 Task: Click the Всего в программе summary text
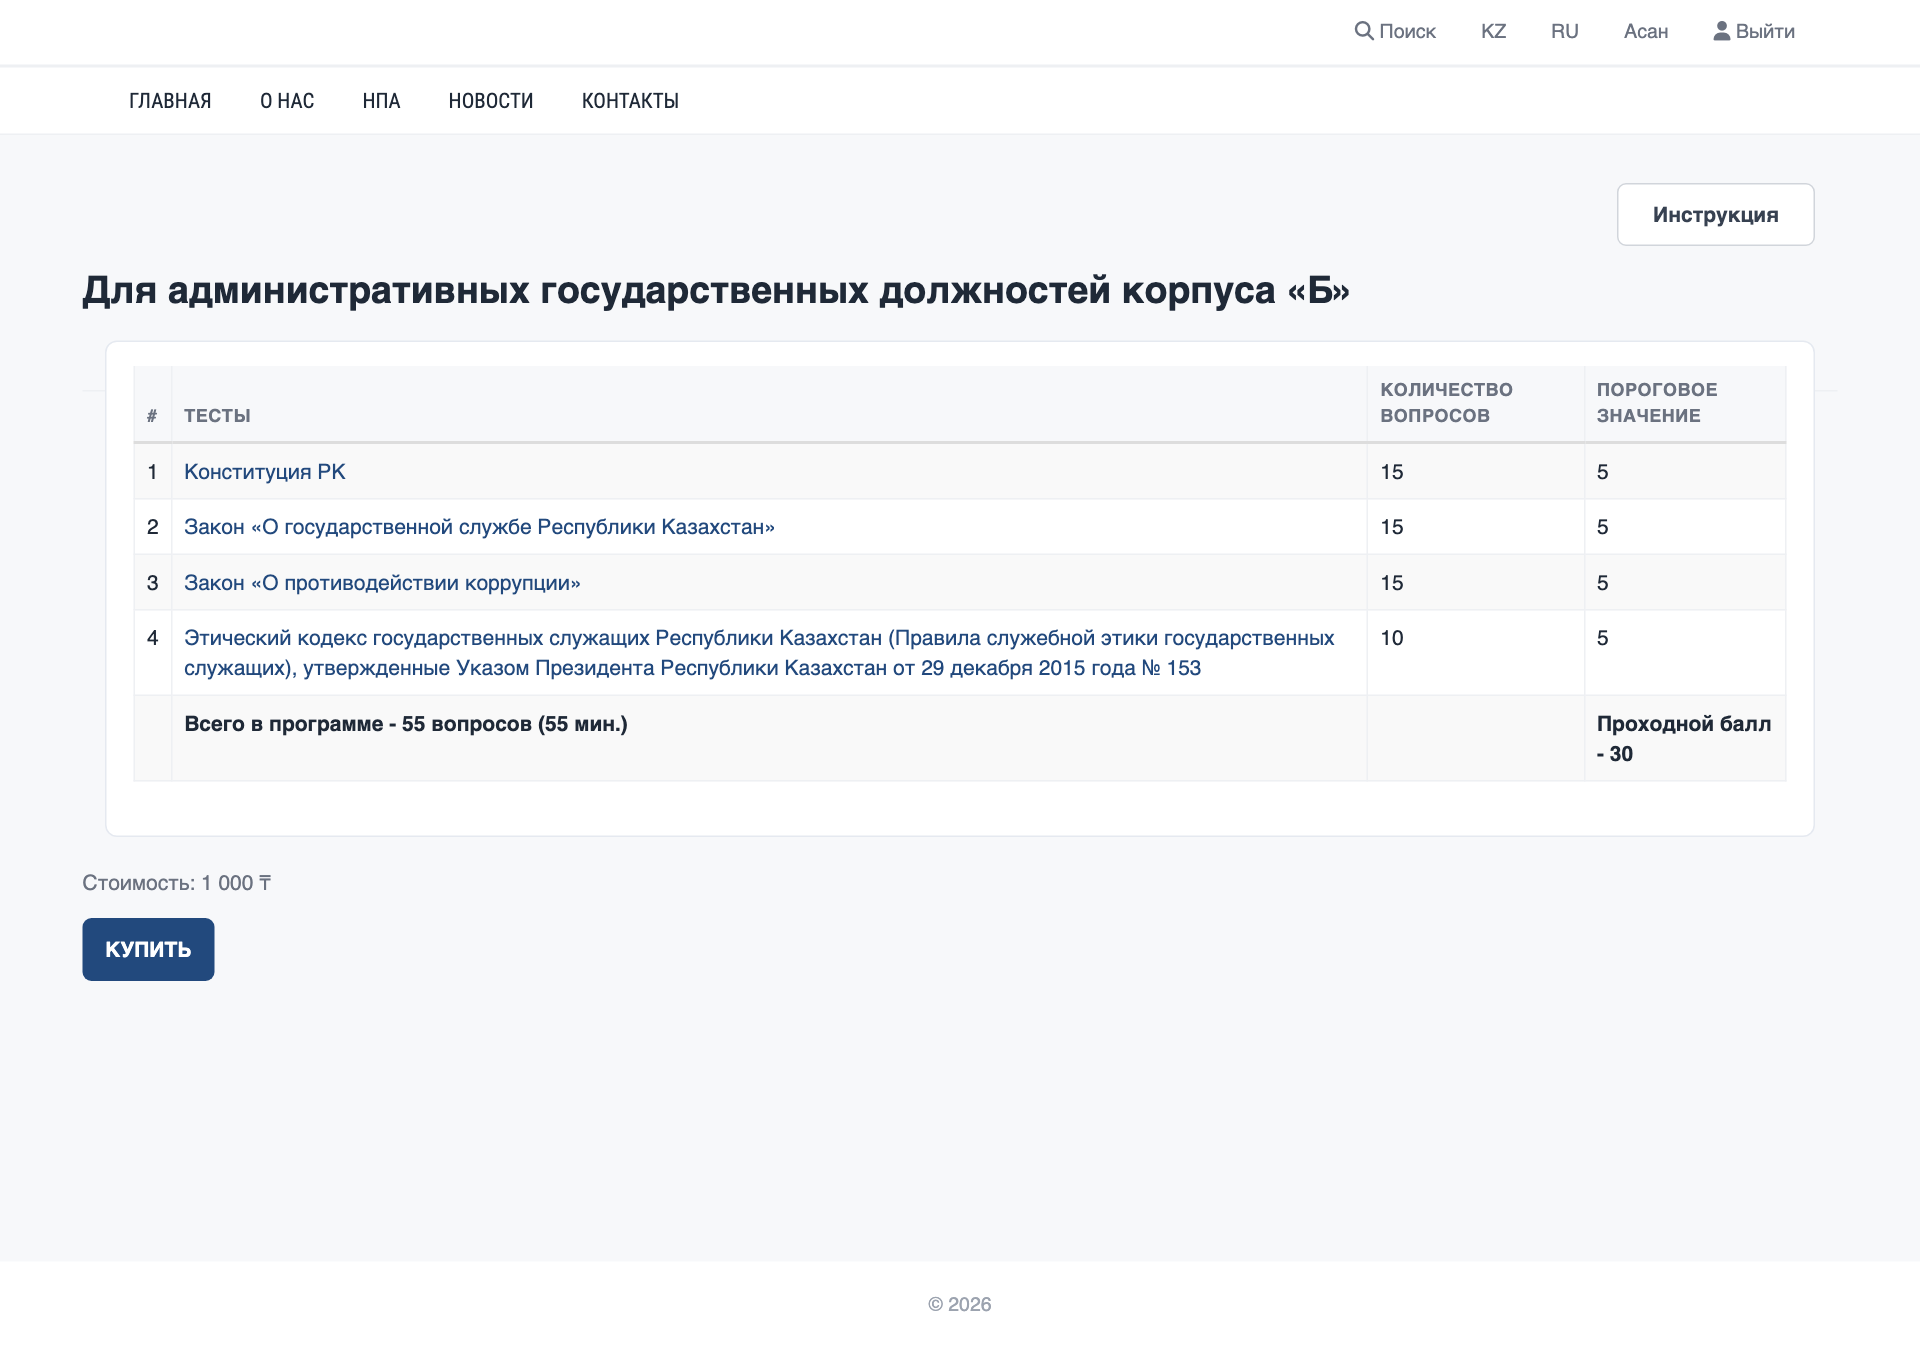(x=406, y=724)
